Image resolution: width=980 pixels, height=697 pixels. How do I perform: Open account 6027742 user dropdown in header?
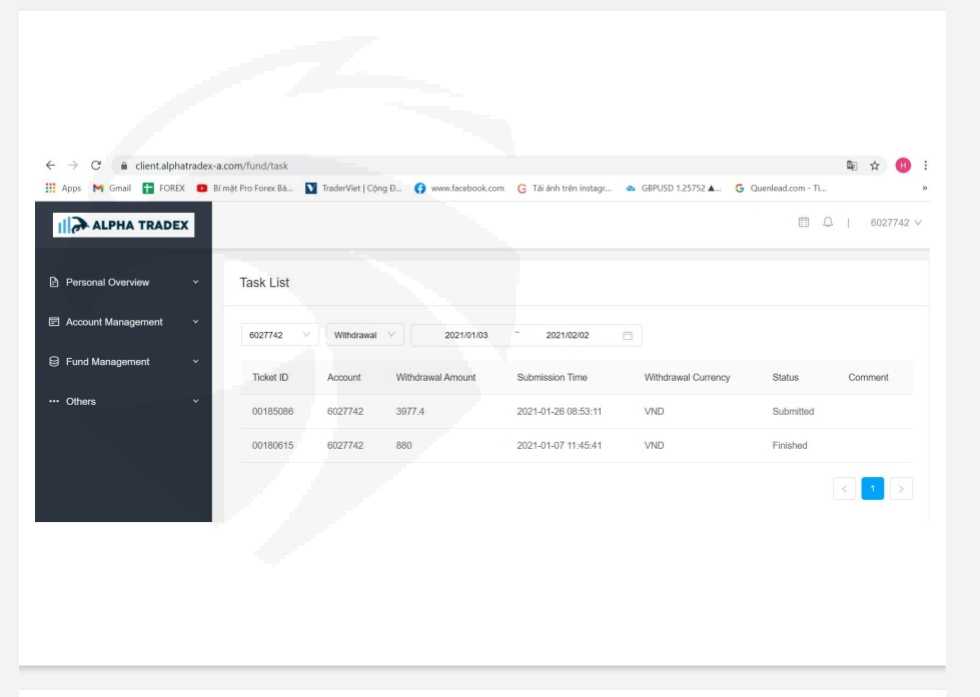(x=896, y=223)
